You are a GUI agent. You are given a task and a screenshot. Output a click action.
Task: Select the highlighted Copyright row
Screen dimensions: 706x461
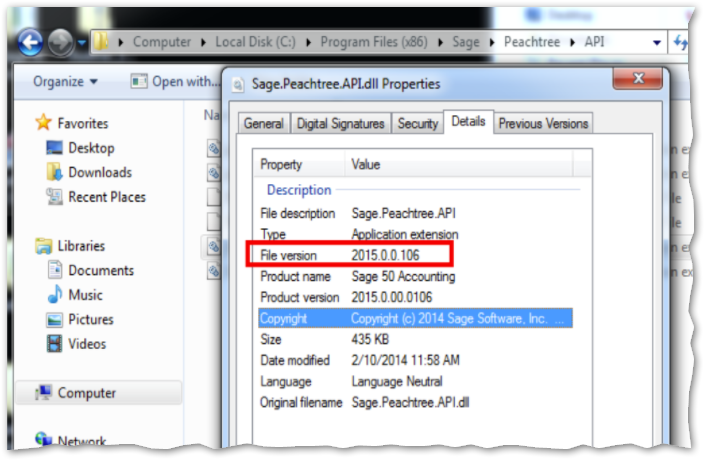point(415,319)
